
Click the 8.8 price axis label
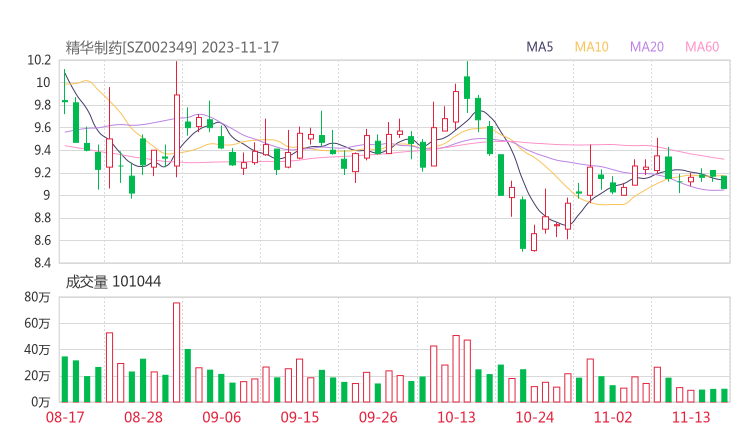(x=42, y=218)
